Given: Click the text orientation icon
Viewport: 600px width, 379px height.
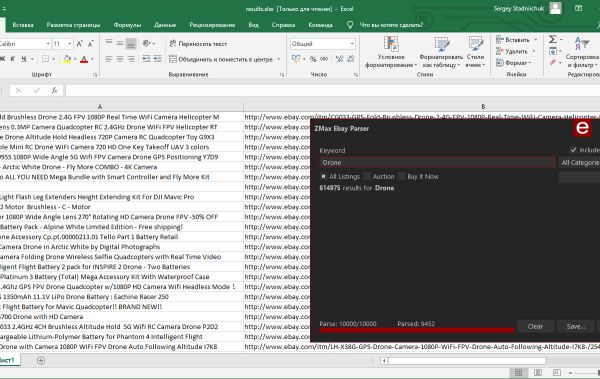Looking at the screenshot, I should coord(147,43).
